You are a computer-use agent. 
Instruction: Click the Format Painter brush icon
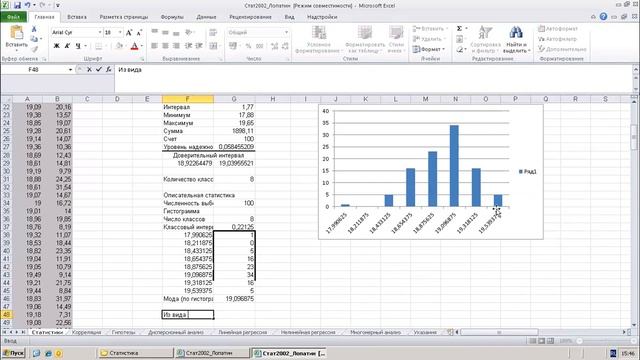click(x=34, y=49)
